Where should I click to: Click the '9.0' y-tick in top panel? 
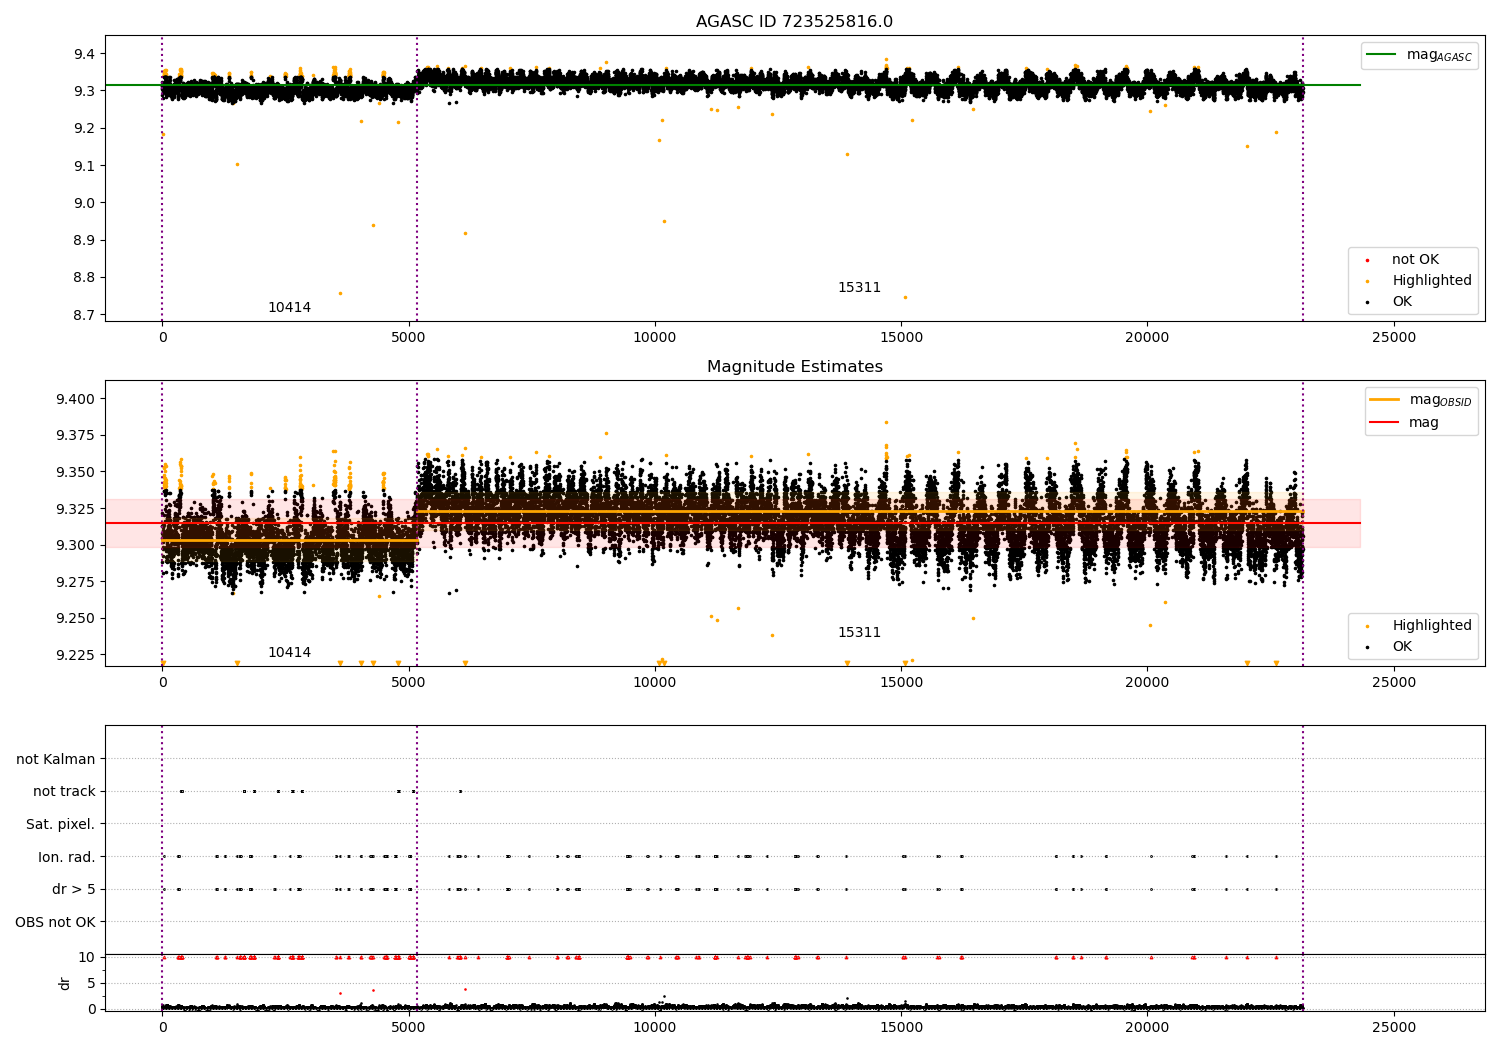(84, 203)
